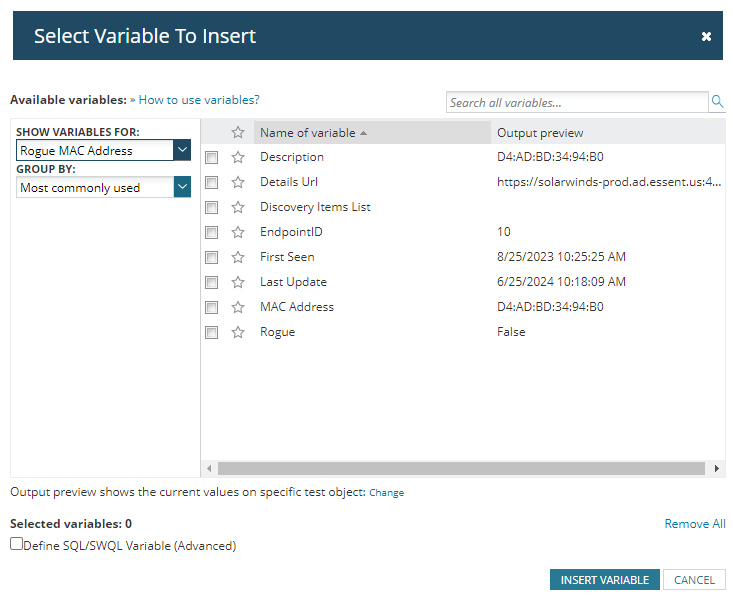
Task: Star the Description variable as favorite
Action: click(x=238, y=157)
